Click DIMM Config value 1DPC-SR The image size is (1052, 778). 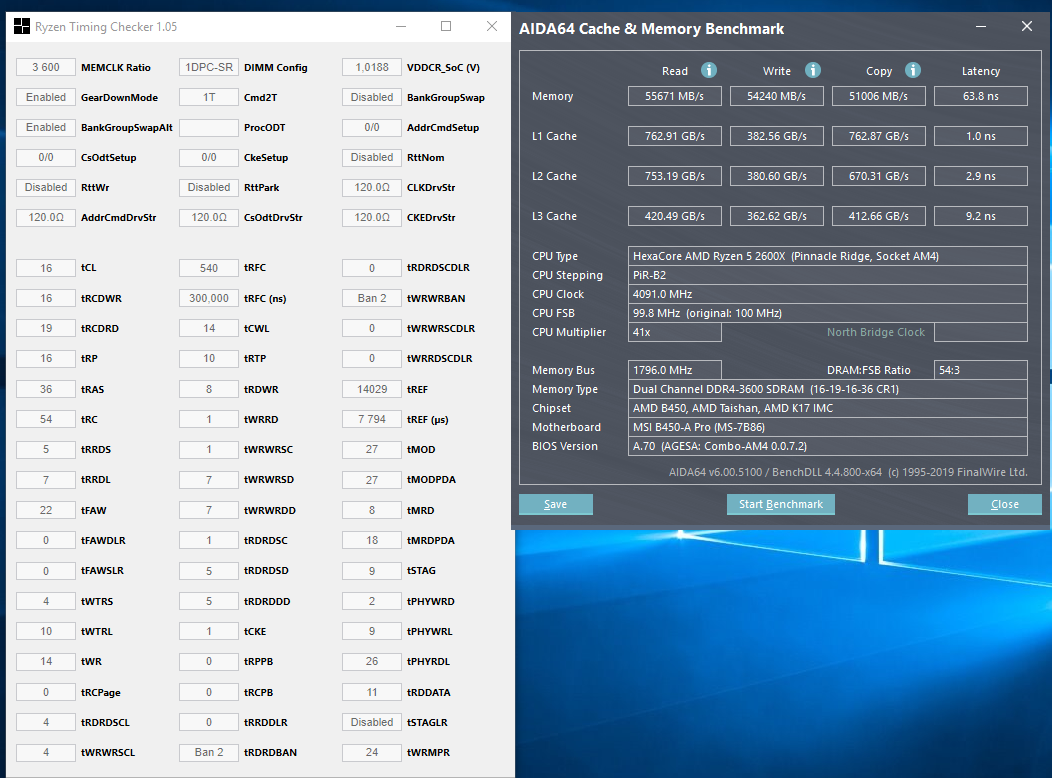(209, 67)
